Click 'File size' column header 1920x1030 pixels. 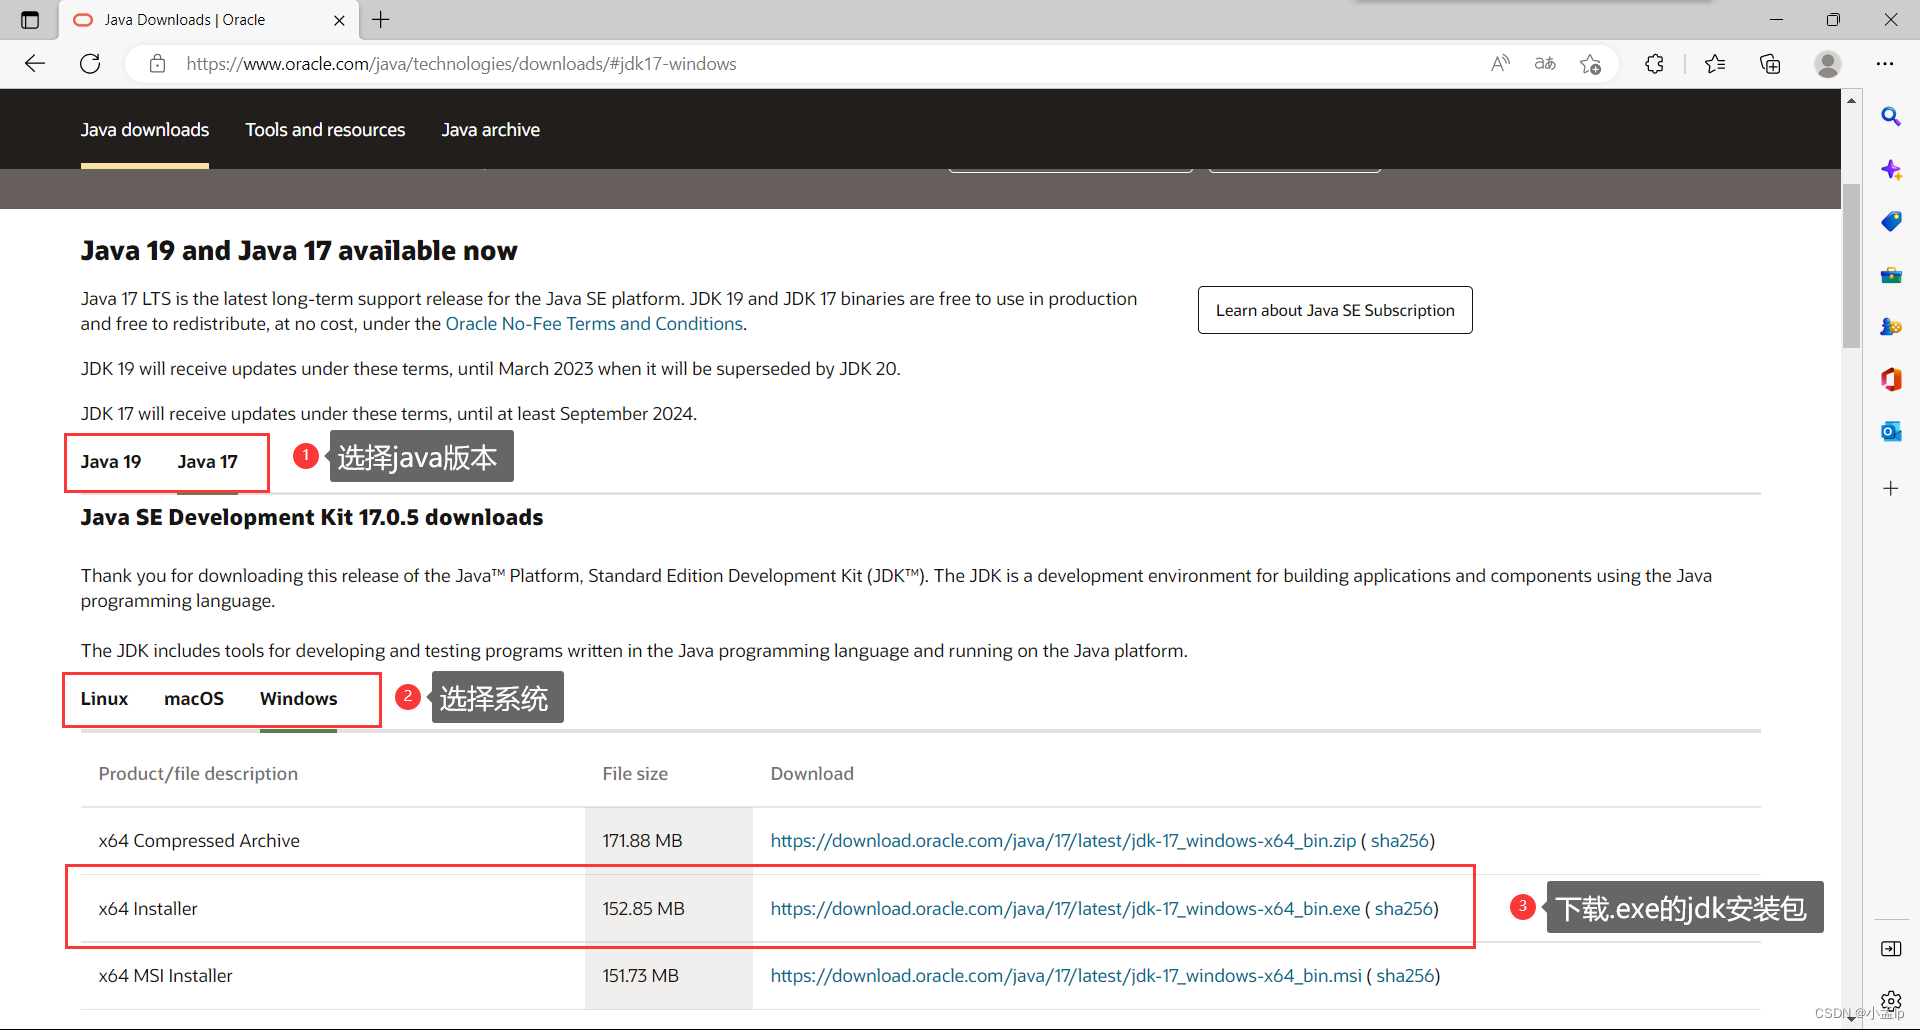pyautogui.click(x=635, y=774)
